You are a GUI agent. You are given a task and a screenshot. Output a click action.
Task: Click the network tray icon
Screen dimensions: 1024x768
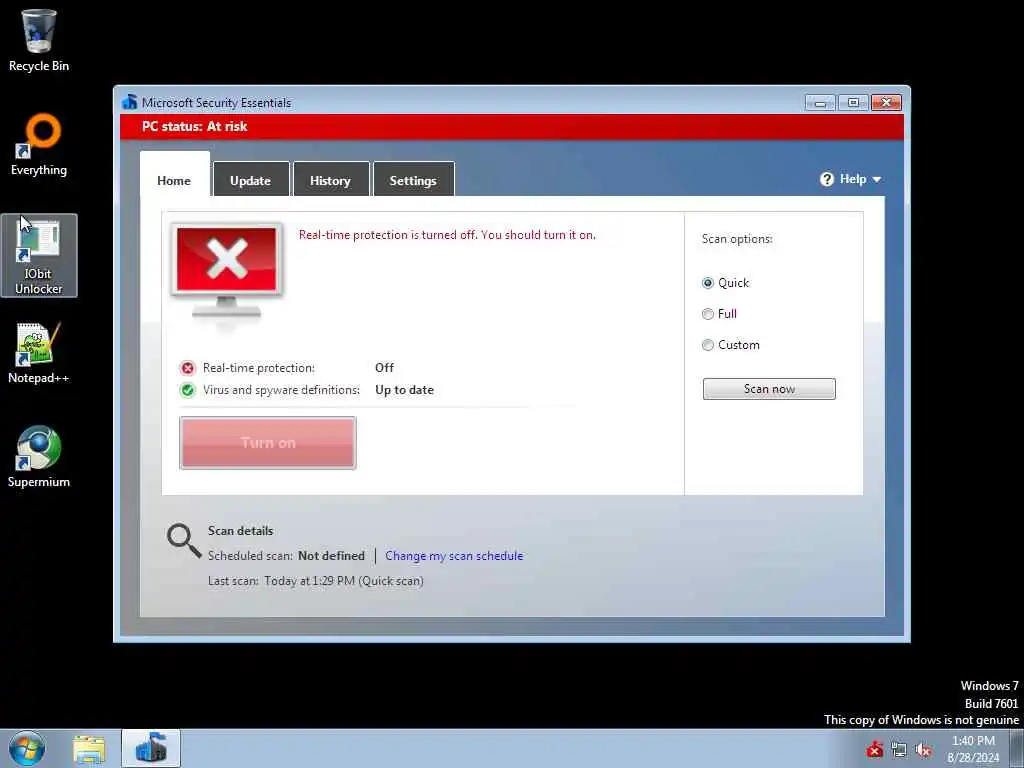(x=899, y=750)
